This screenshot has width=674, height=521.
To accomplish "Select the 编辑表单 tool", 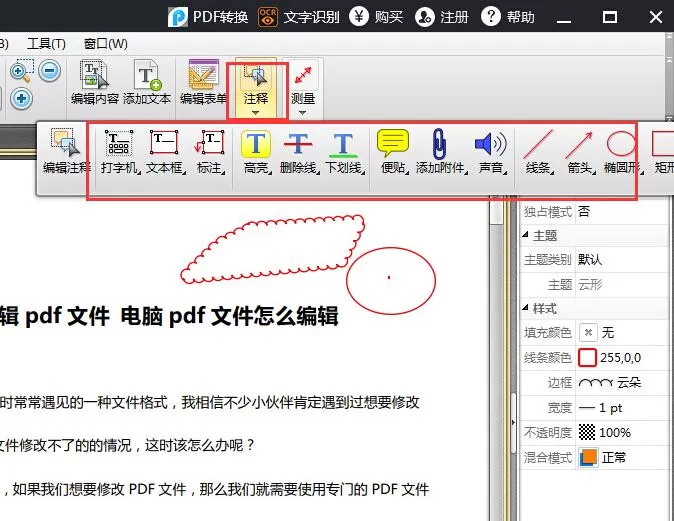I will (203, 83).
